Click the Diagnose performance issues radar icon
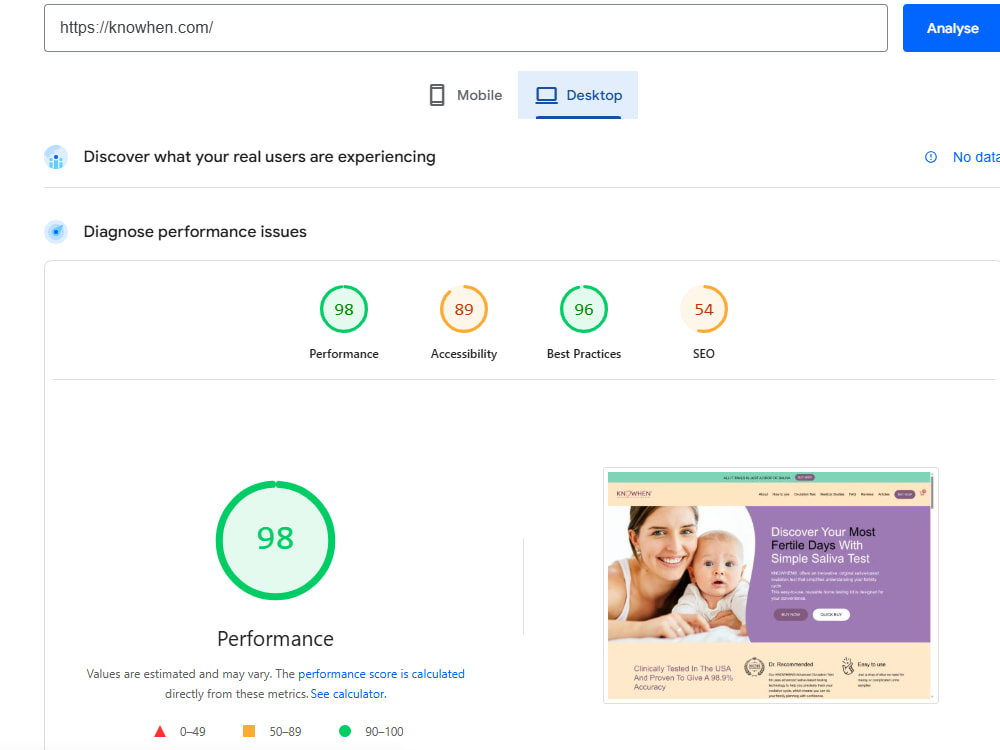 coord(56,232)
